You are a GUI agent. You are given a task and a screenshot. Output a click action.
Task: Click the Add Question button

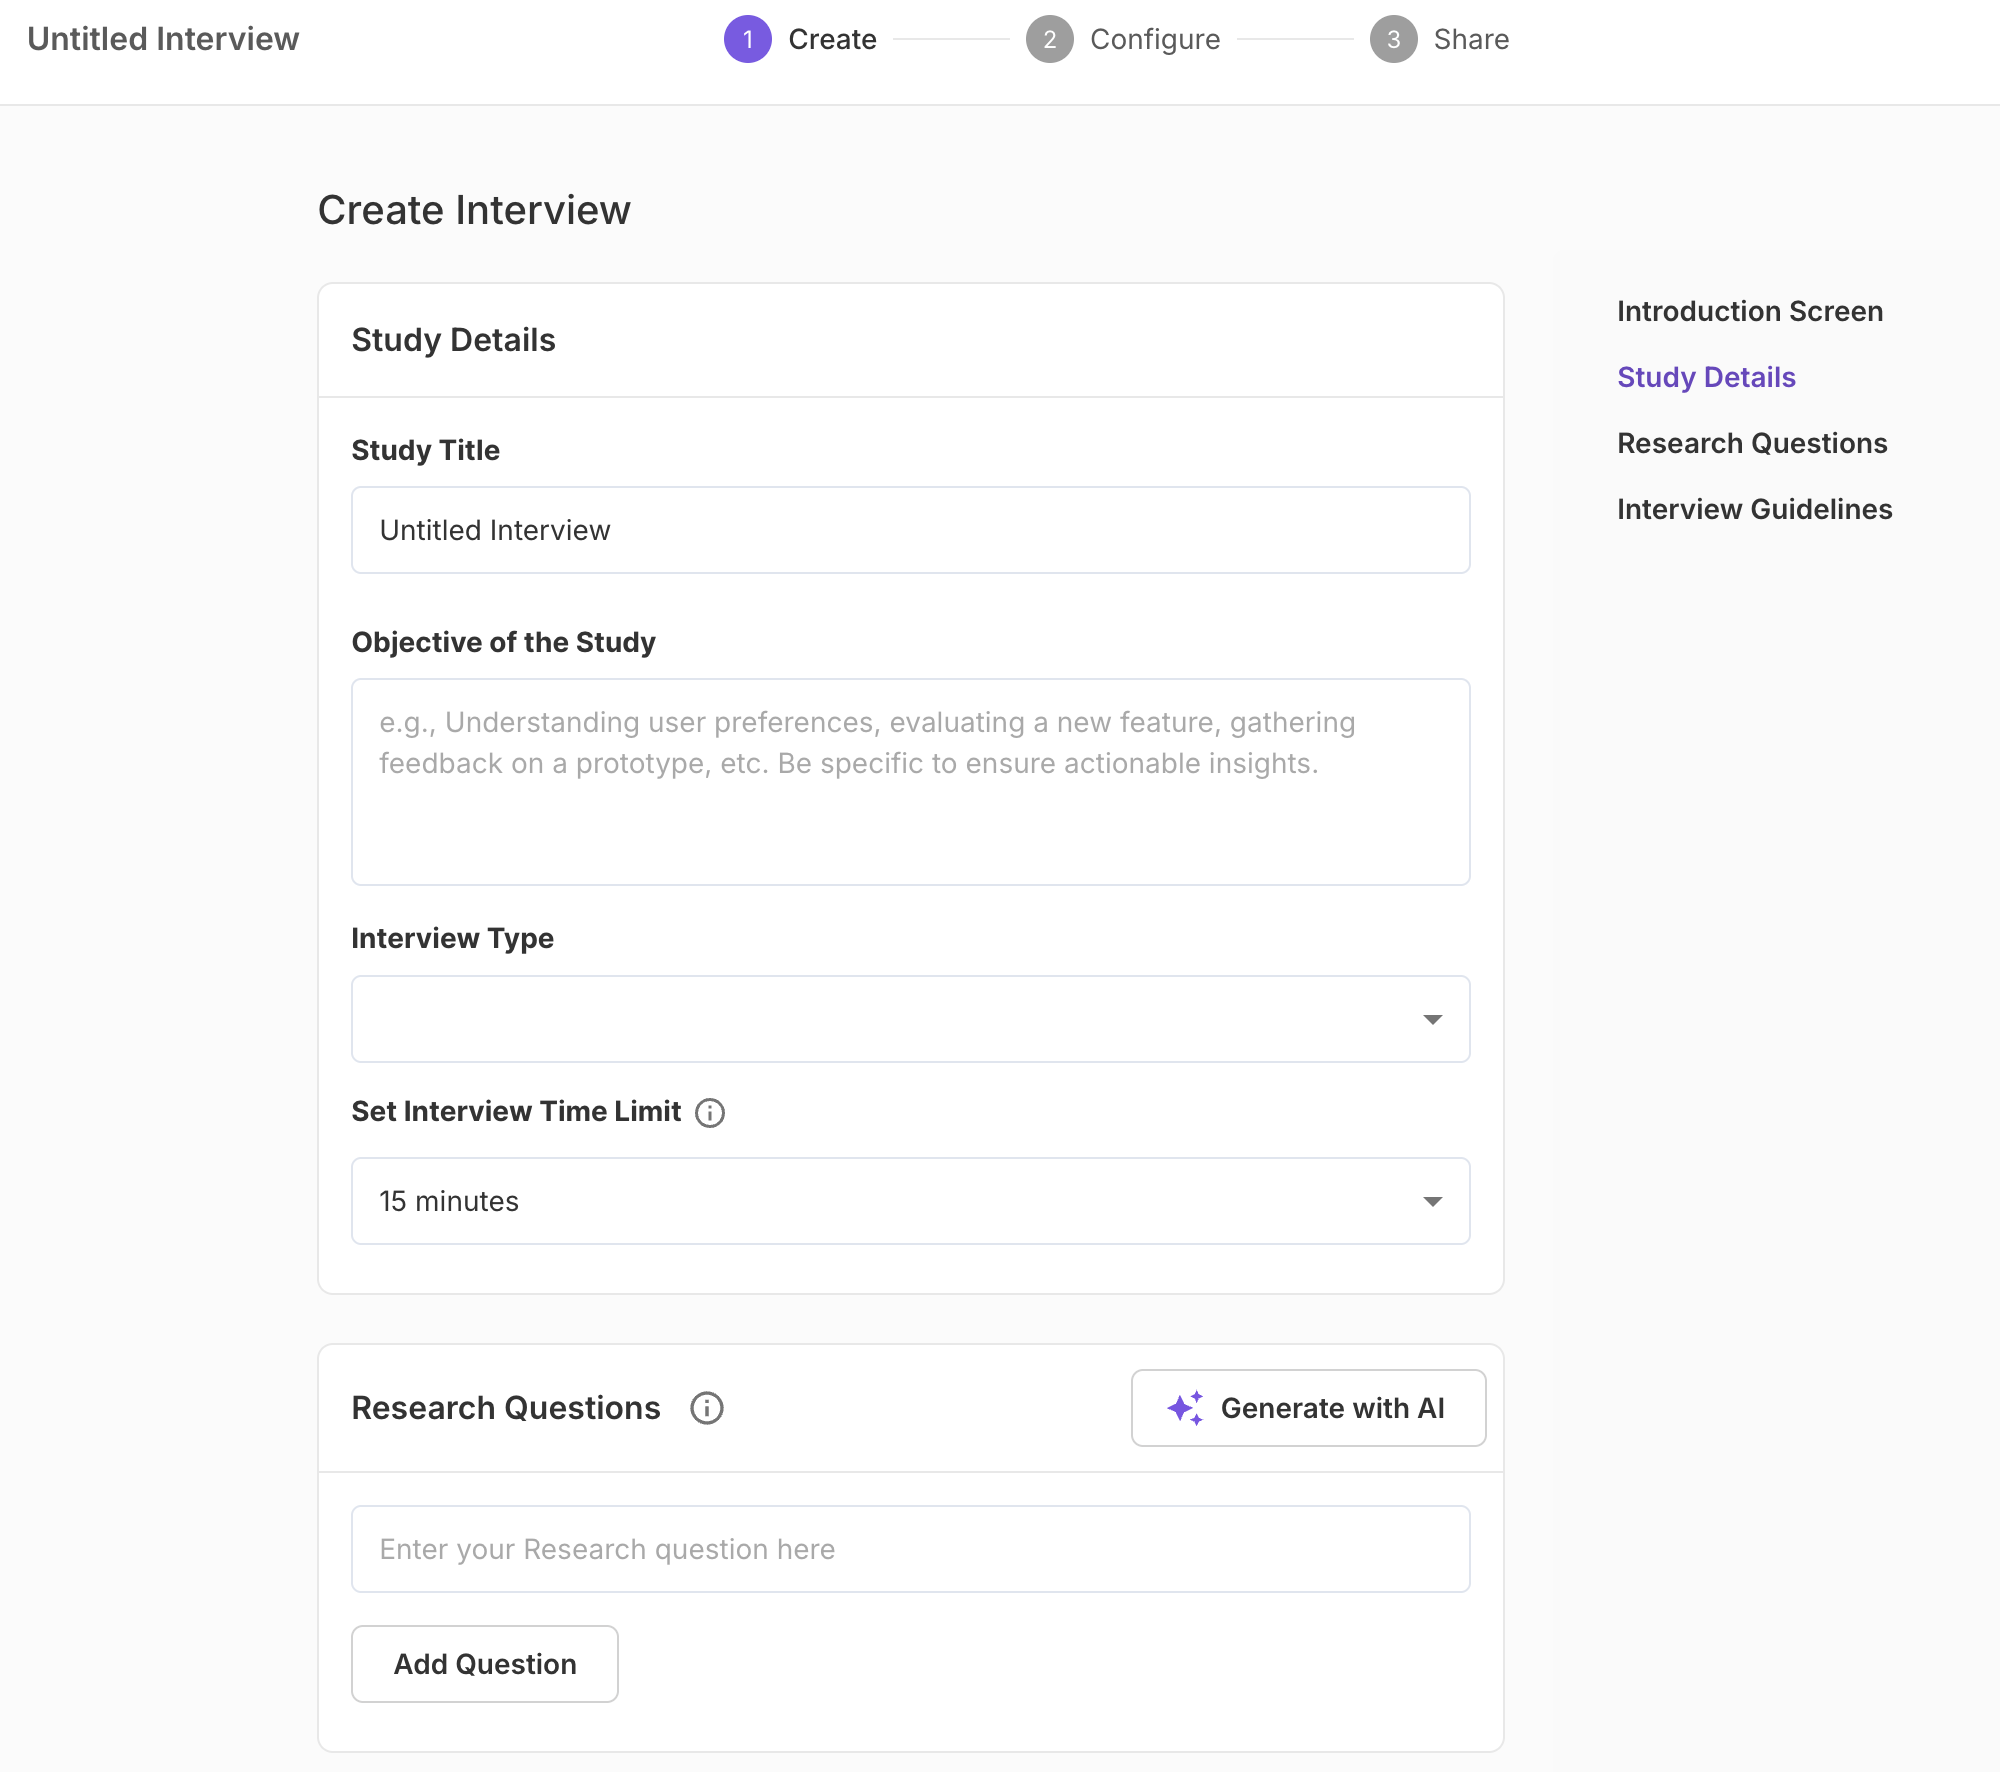pos(484,1663)
